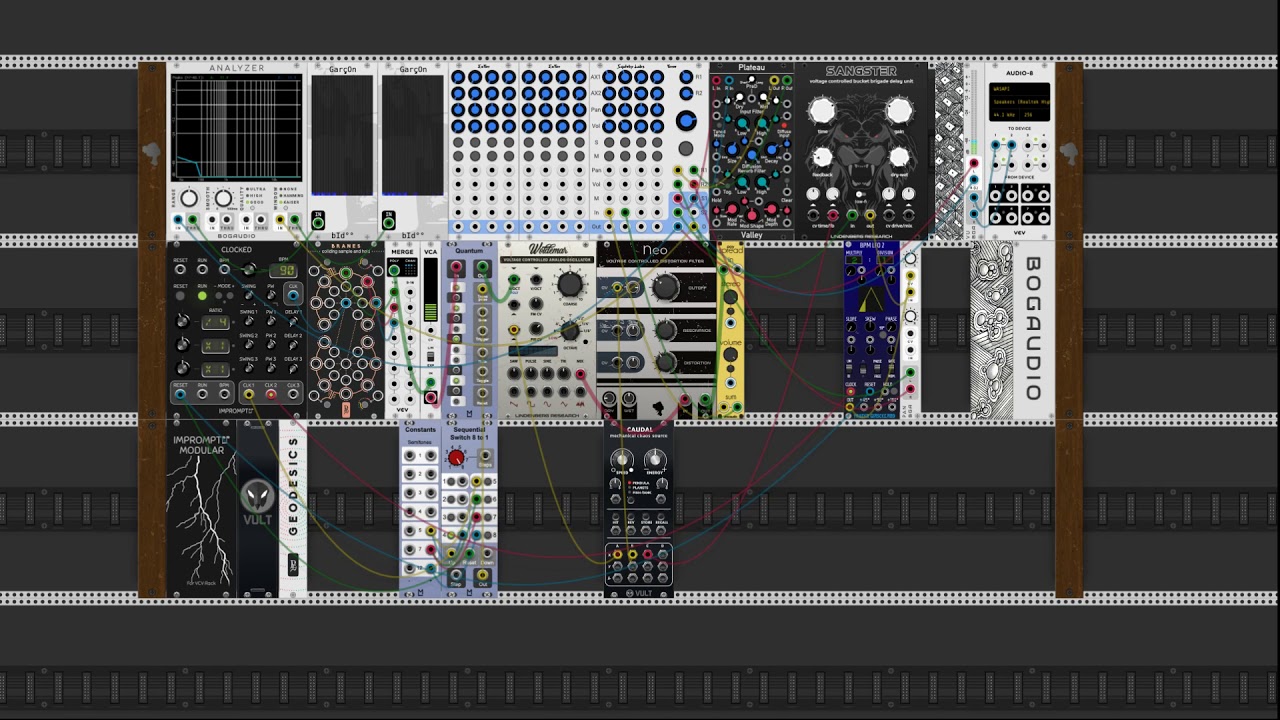Screen dimensions: 1280x720
Task: Turn the SMOOTH knob on the Analyzer
Action: [223, 198]
